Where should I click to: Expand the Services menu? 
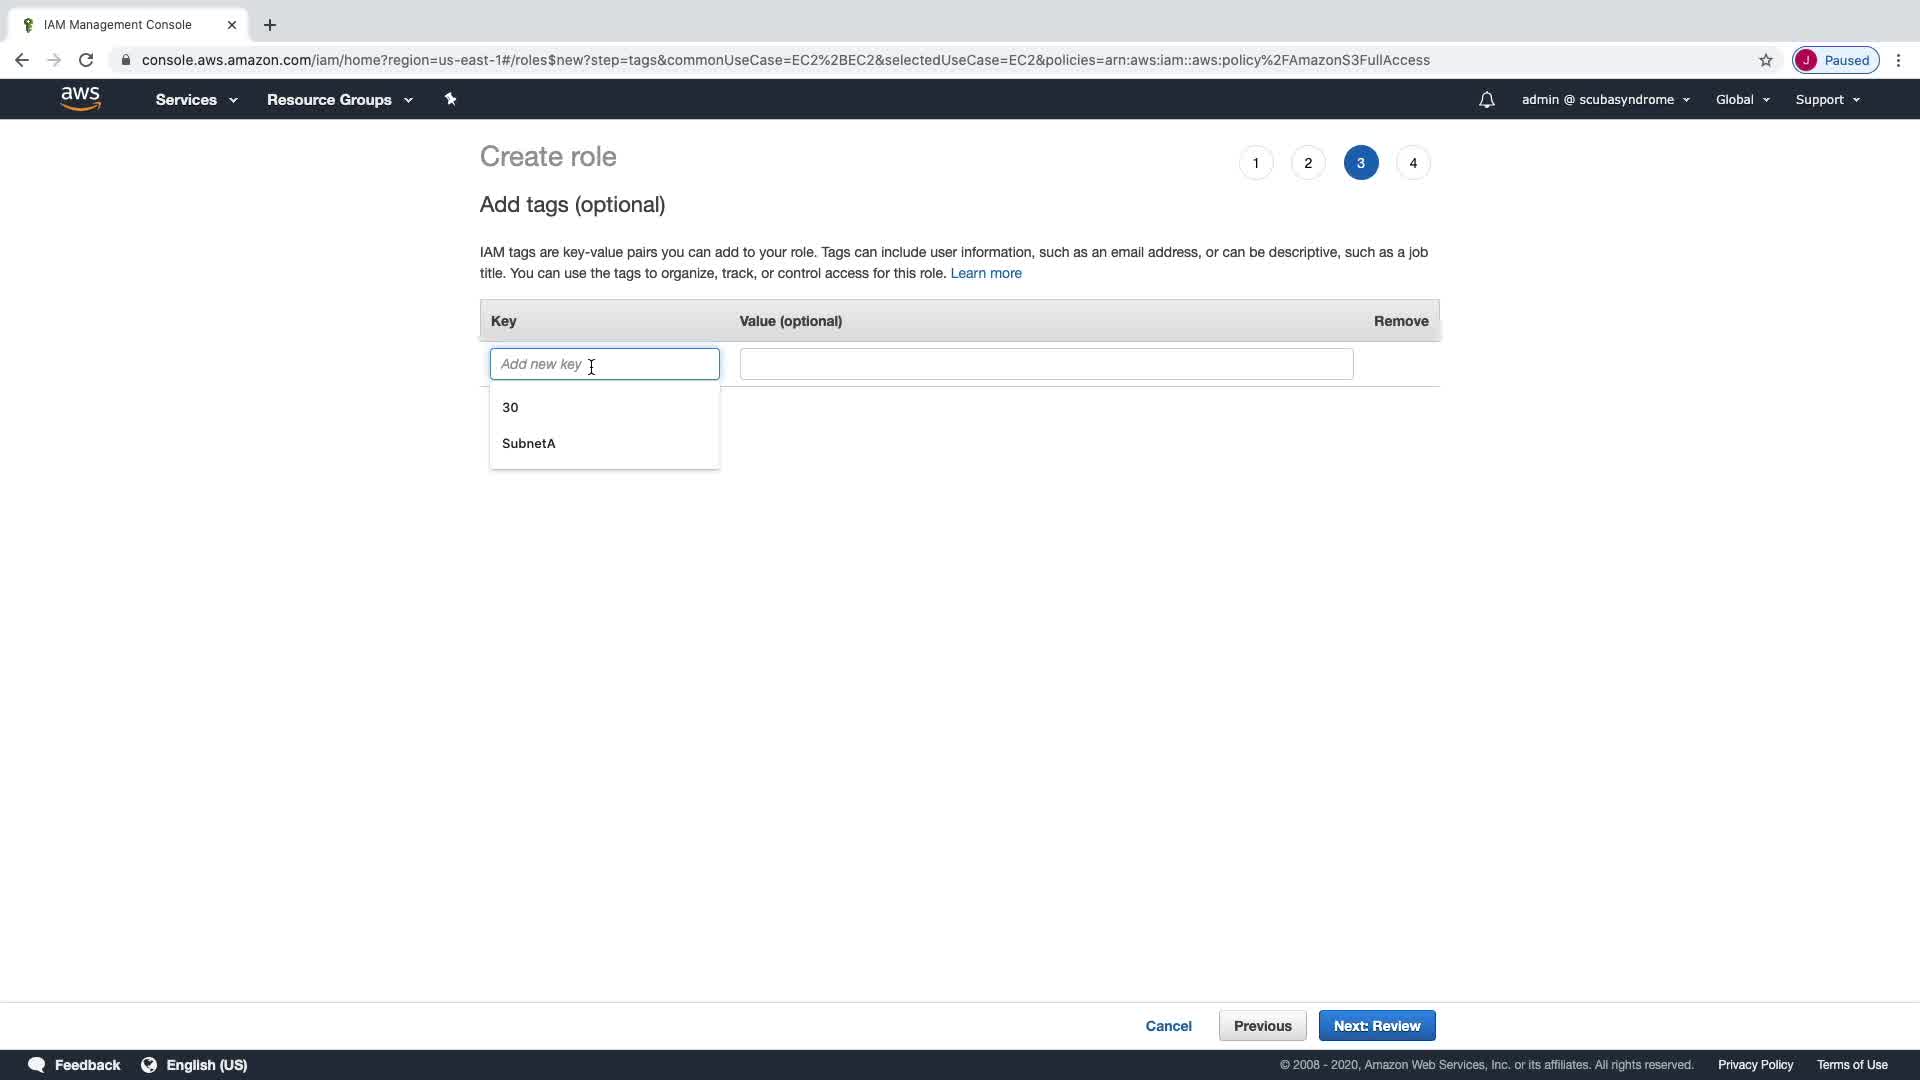tap(196, 100)
